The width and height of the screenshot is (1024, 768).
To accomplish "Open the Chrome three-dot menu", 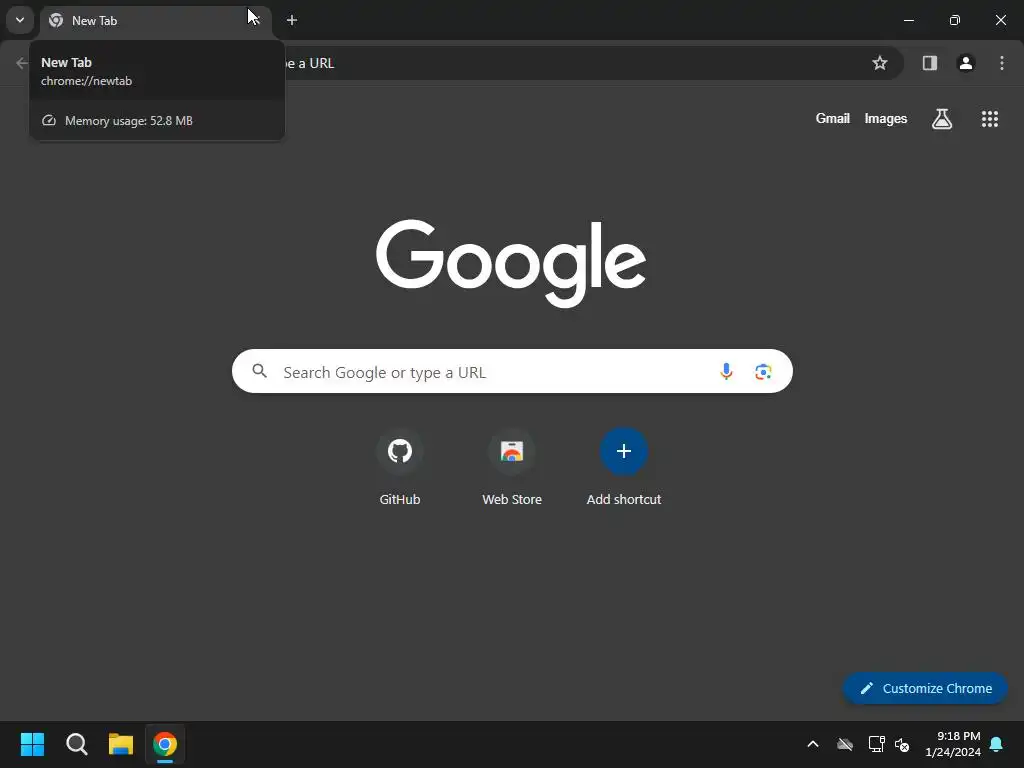I will (x=1001, y=63).
